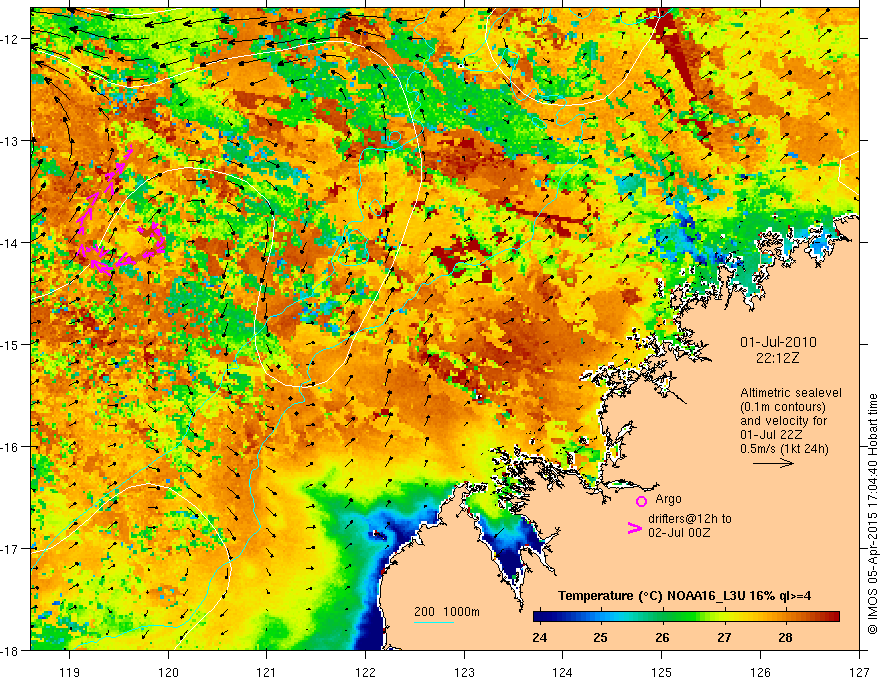Click the latitude label -12
Image resolution: width=880 pixels, height=680 pixels.
pos(10,39)
